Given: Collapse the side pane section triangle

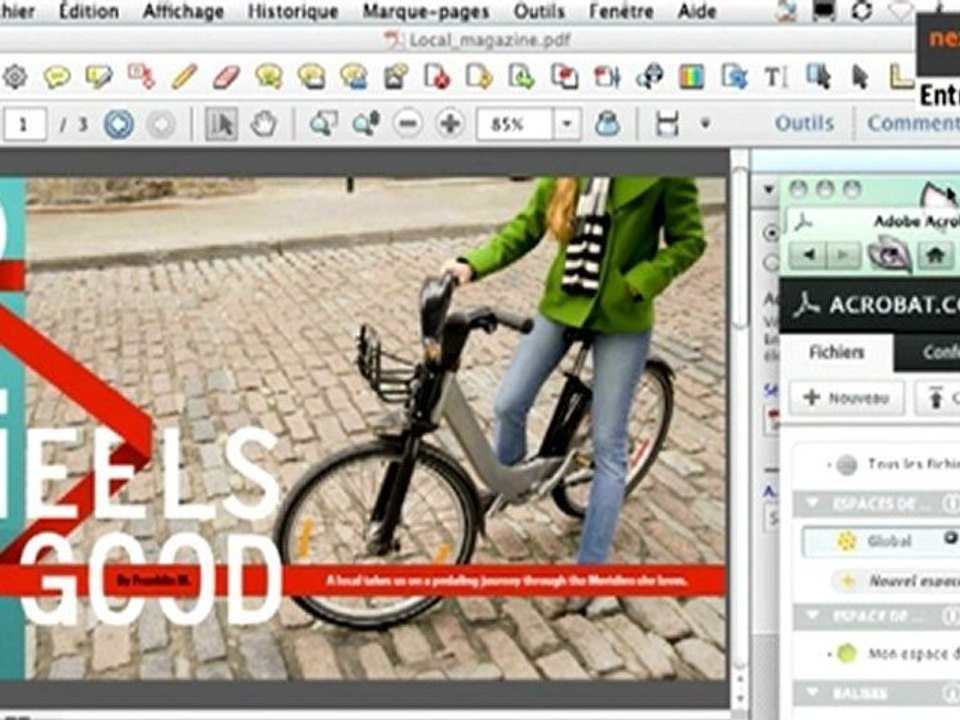Looking at the screenshot, I should [x=769, y=190].
